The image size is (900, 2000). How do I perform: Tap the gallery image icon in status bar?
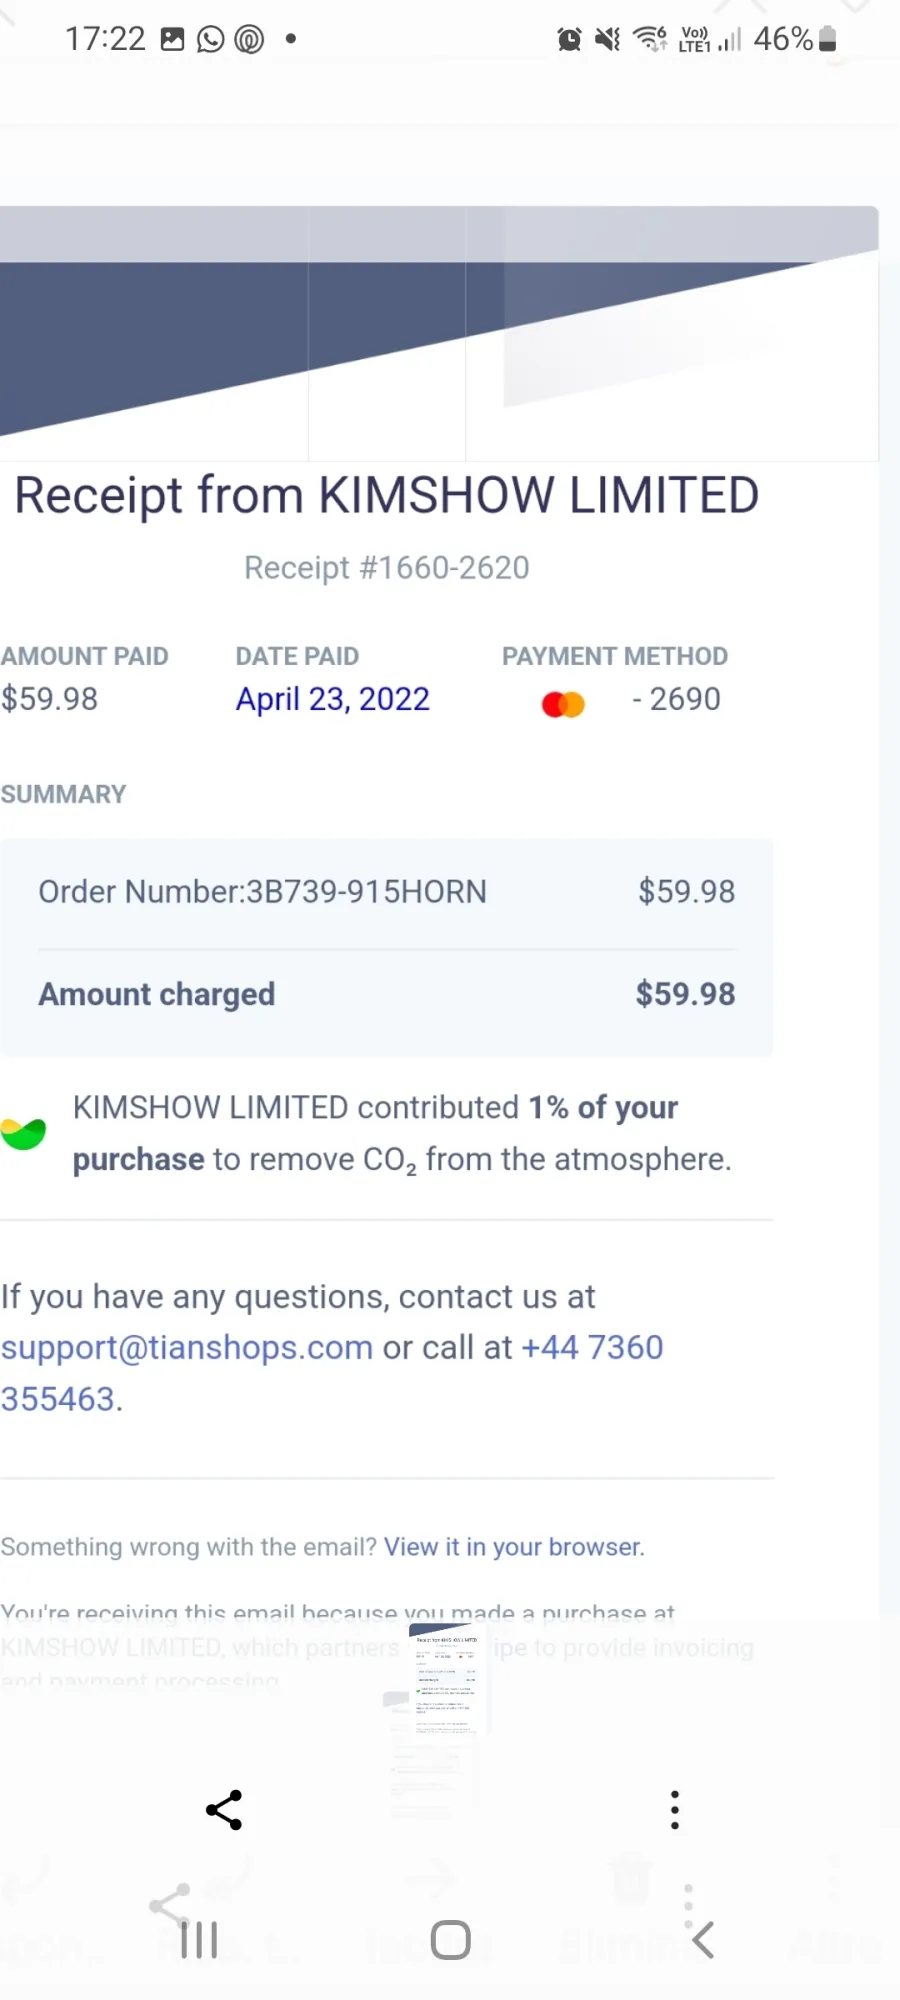coord(173,39)
